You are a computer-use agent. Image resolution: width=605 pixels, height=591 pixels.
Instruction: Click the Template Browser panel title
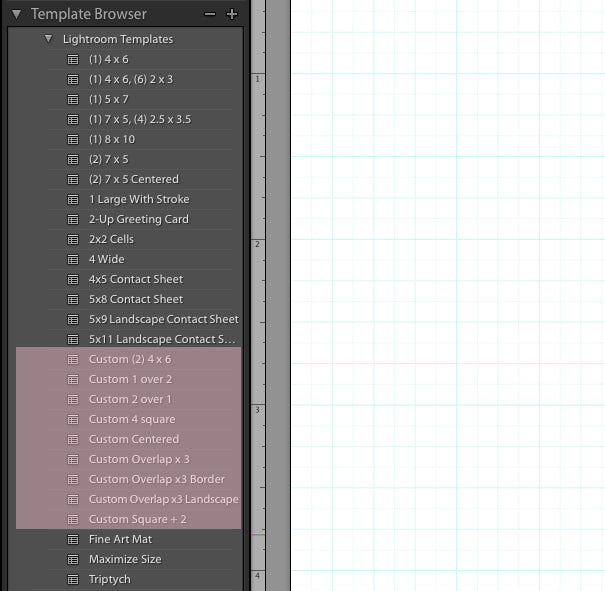(x=89, y=14)
